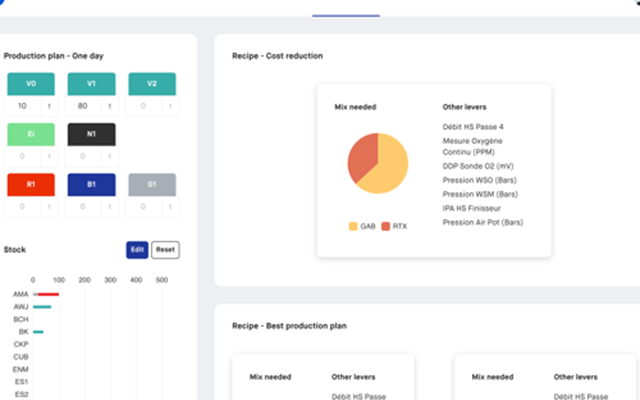Click the V0 product tile
Viewport: 640px width, 400px height.
pos(31,84)
